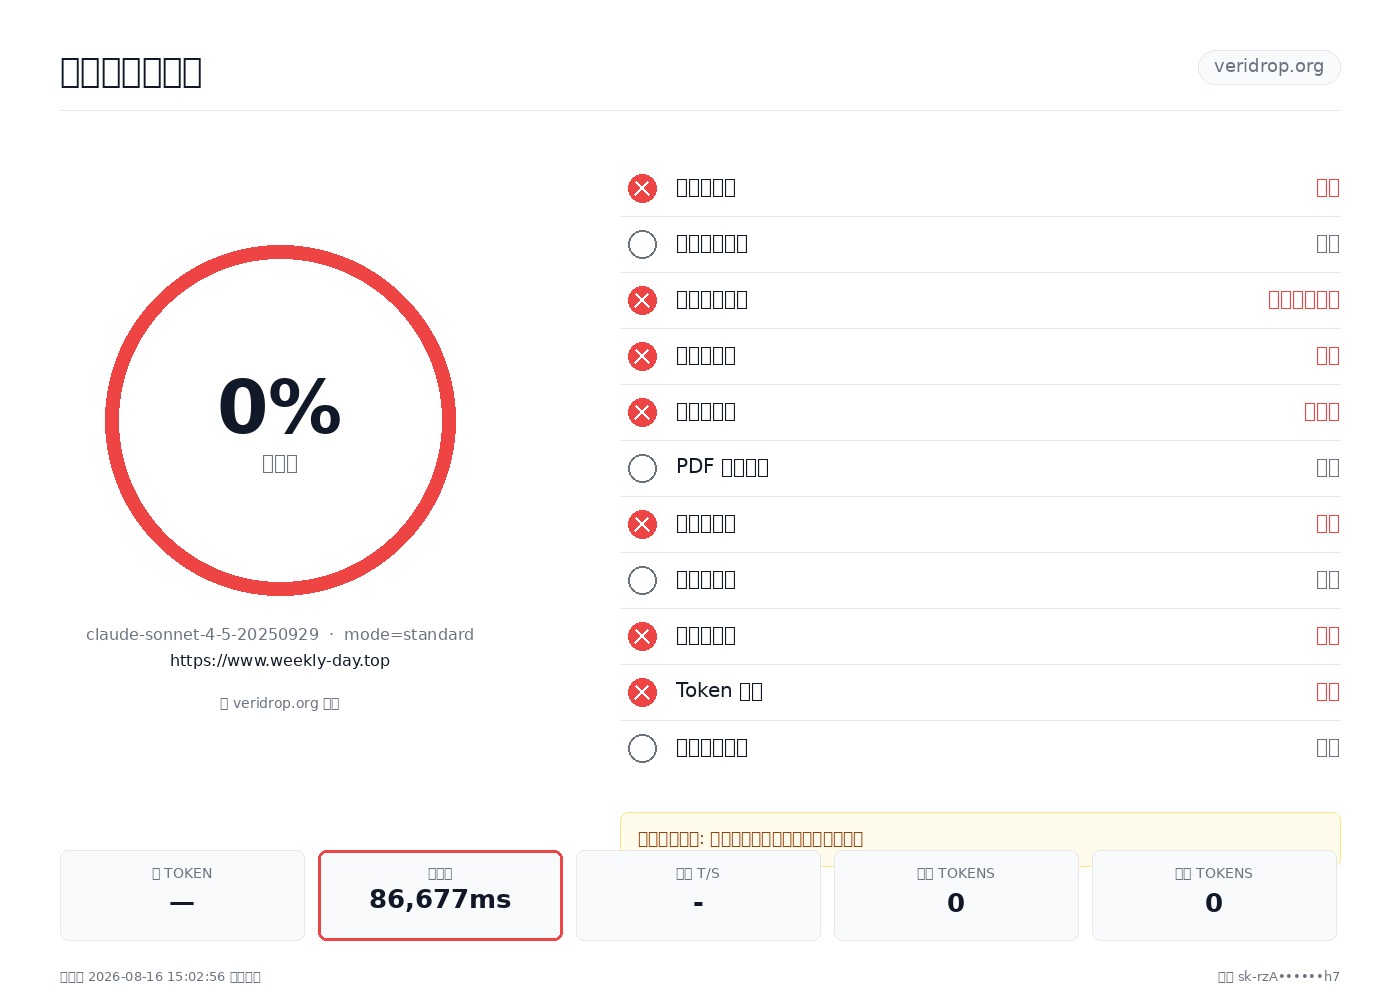Select the 86,677ms latency card
The height and width of the screenshot is (1000, 1400).
(440, 895)
